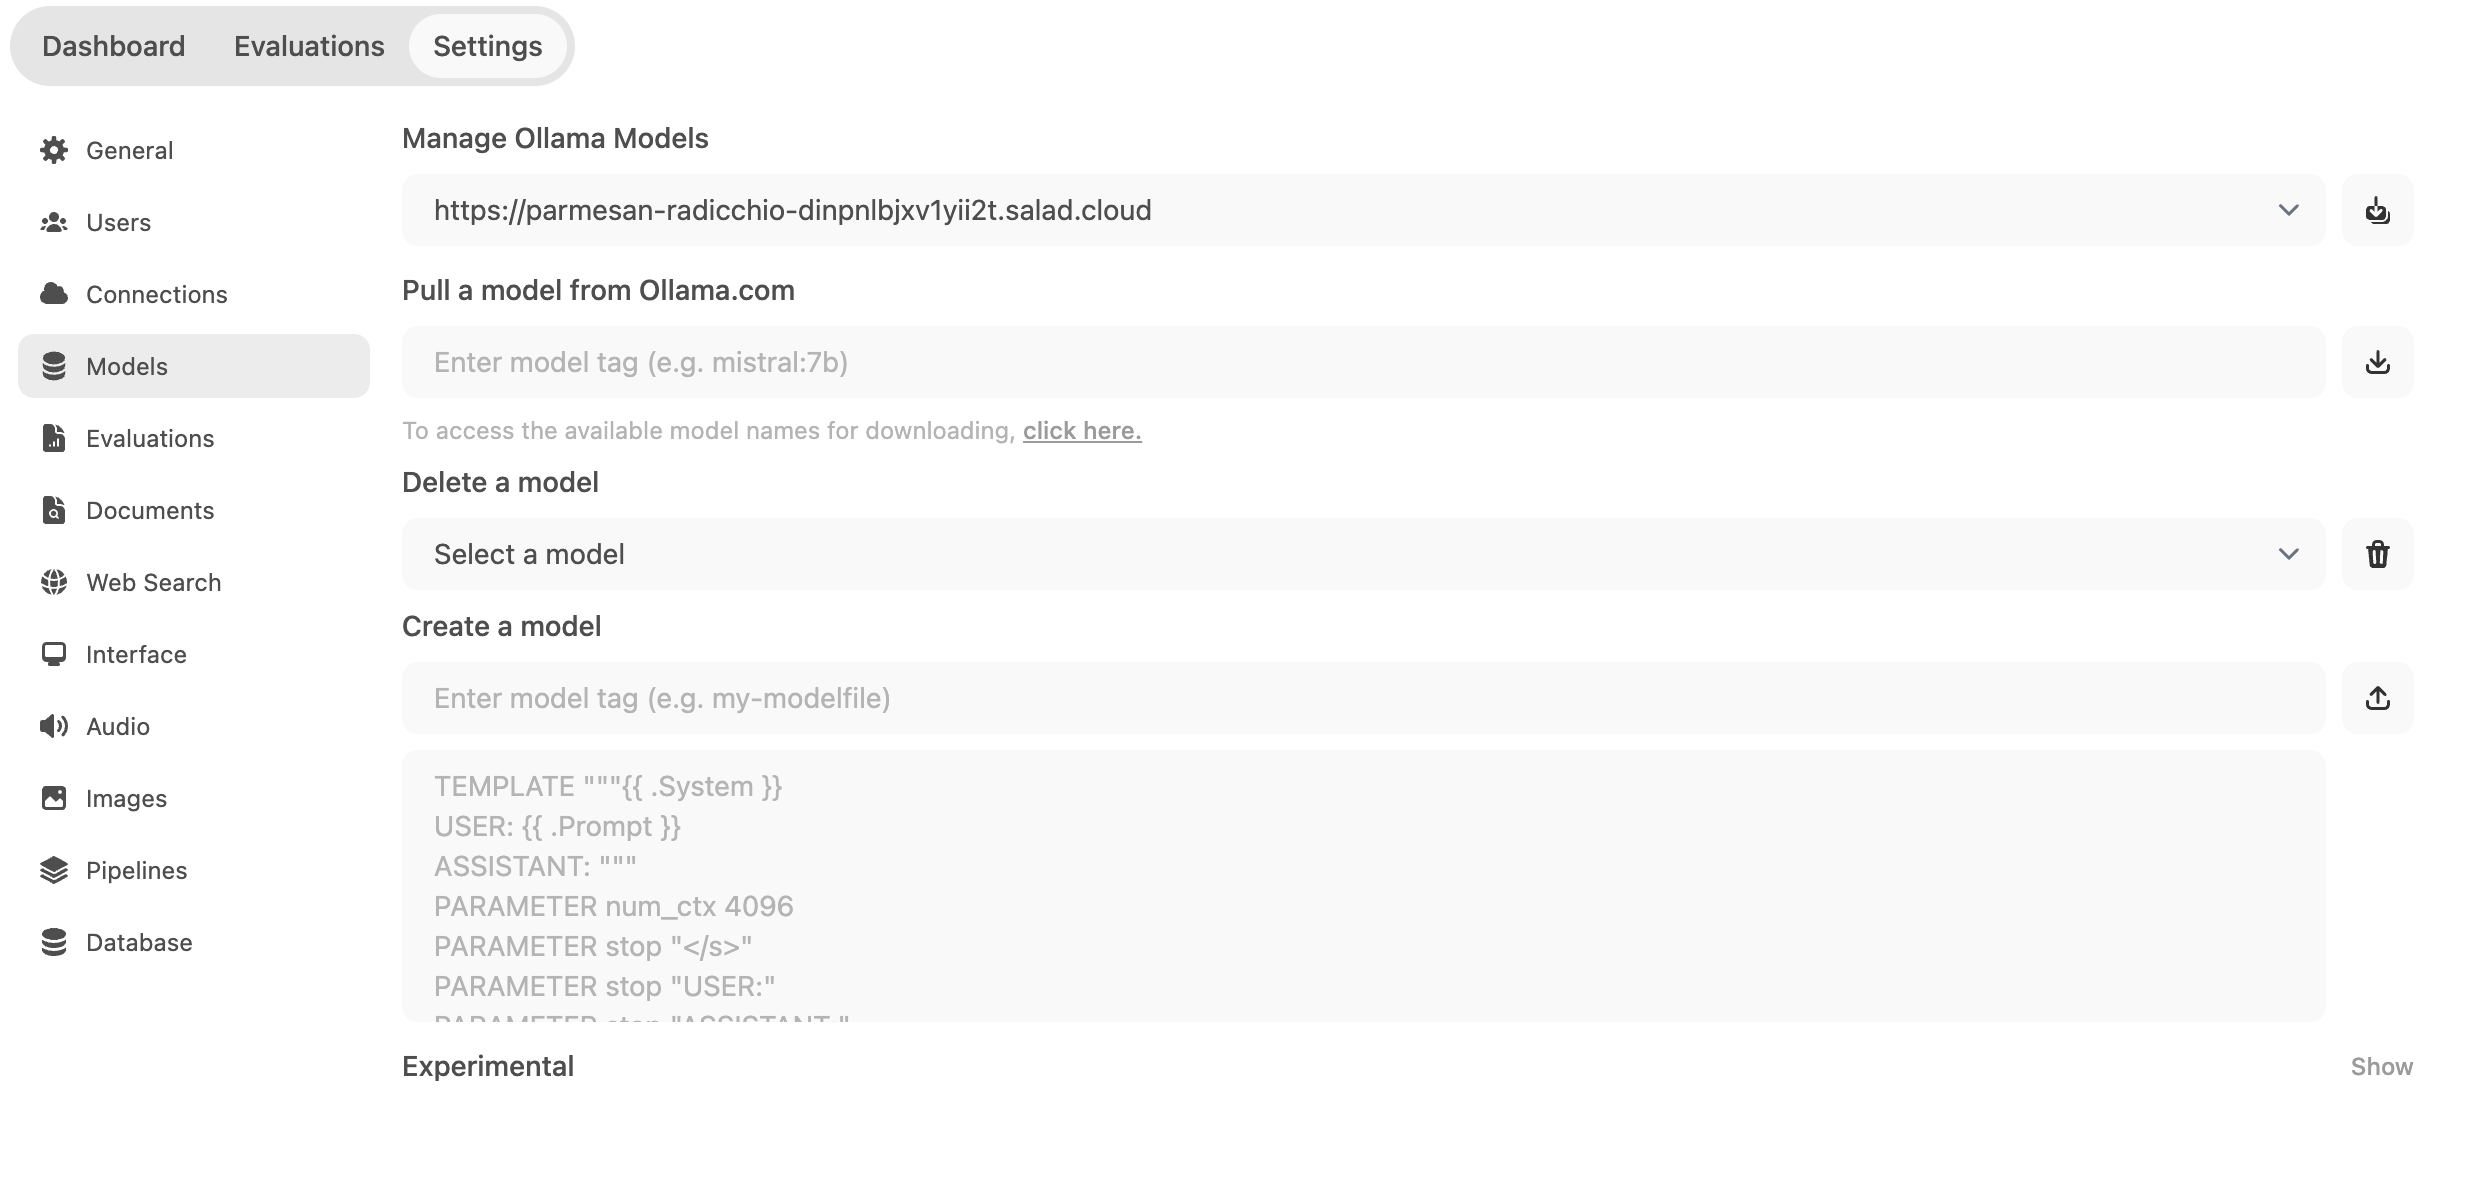
Task: Focus the pull model tag input
Action: 1364,362
